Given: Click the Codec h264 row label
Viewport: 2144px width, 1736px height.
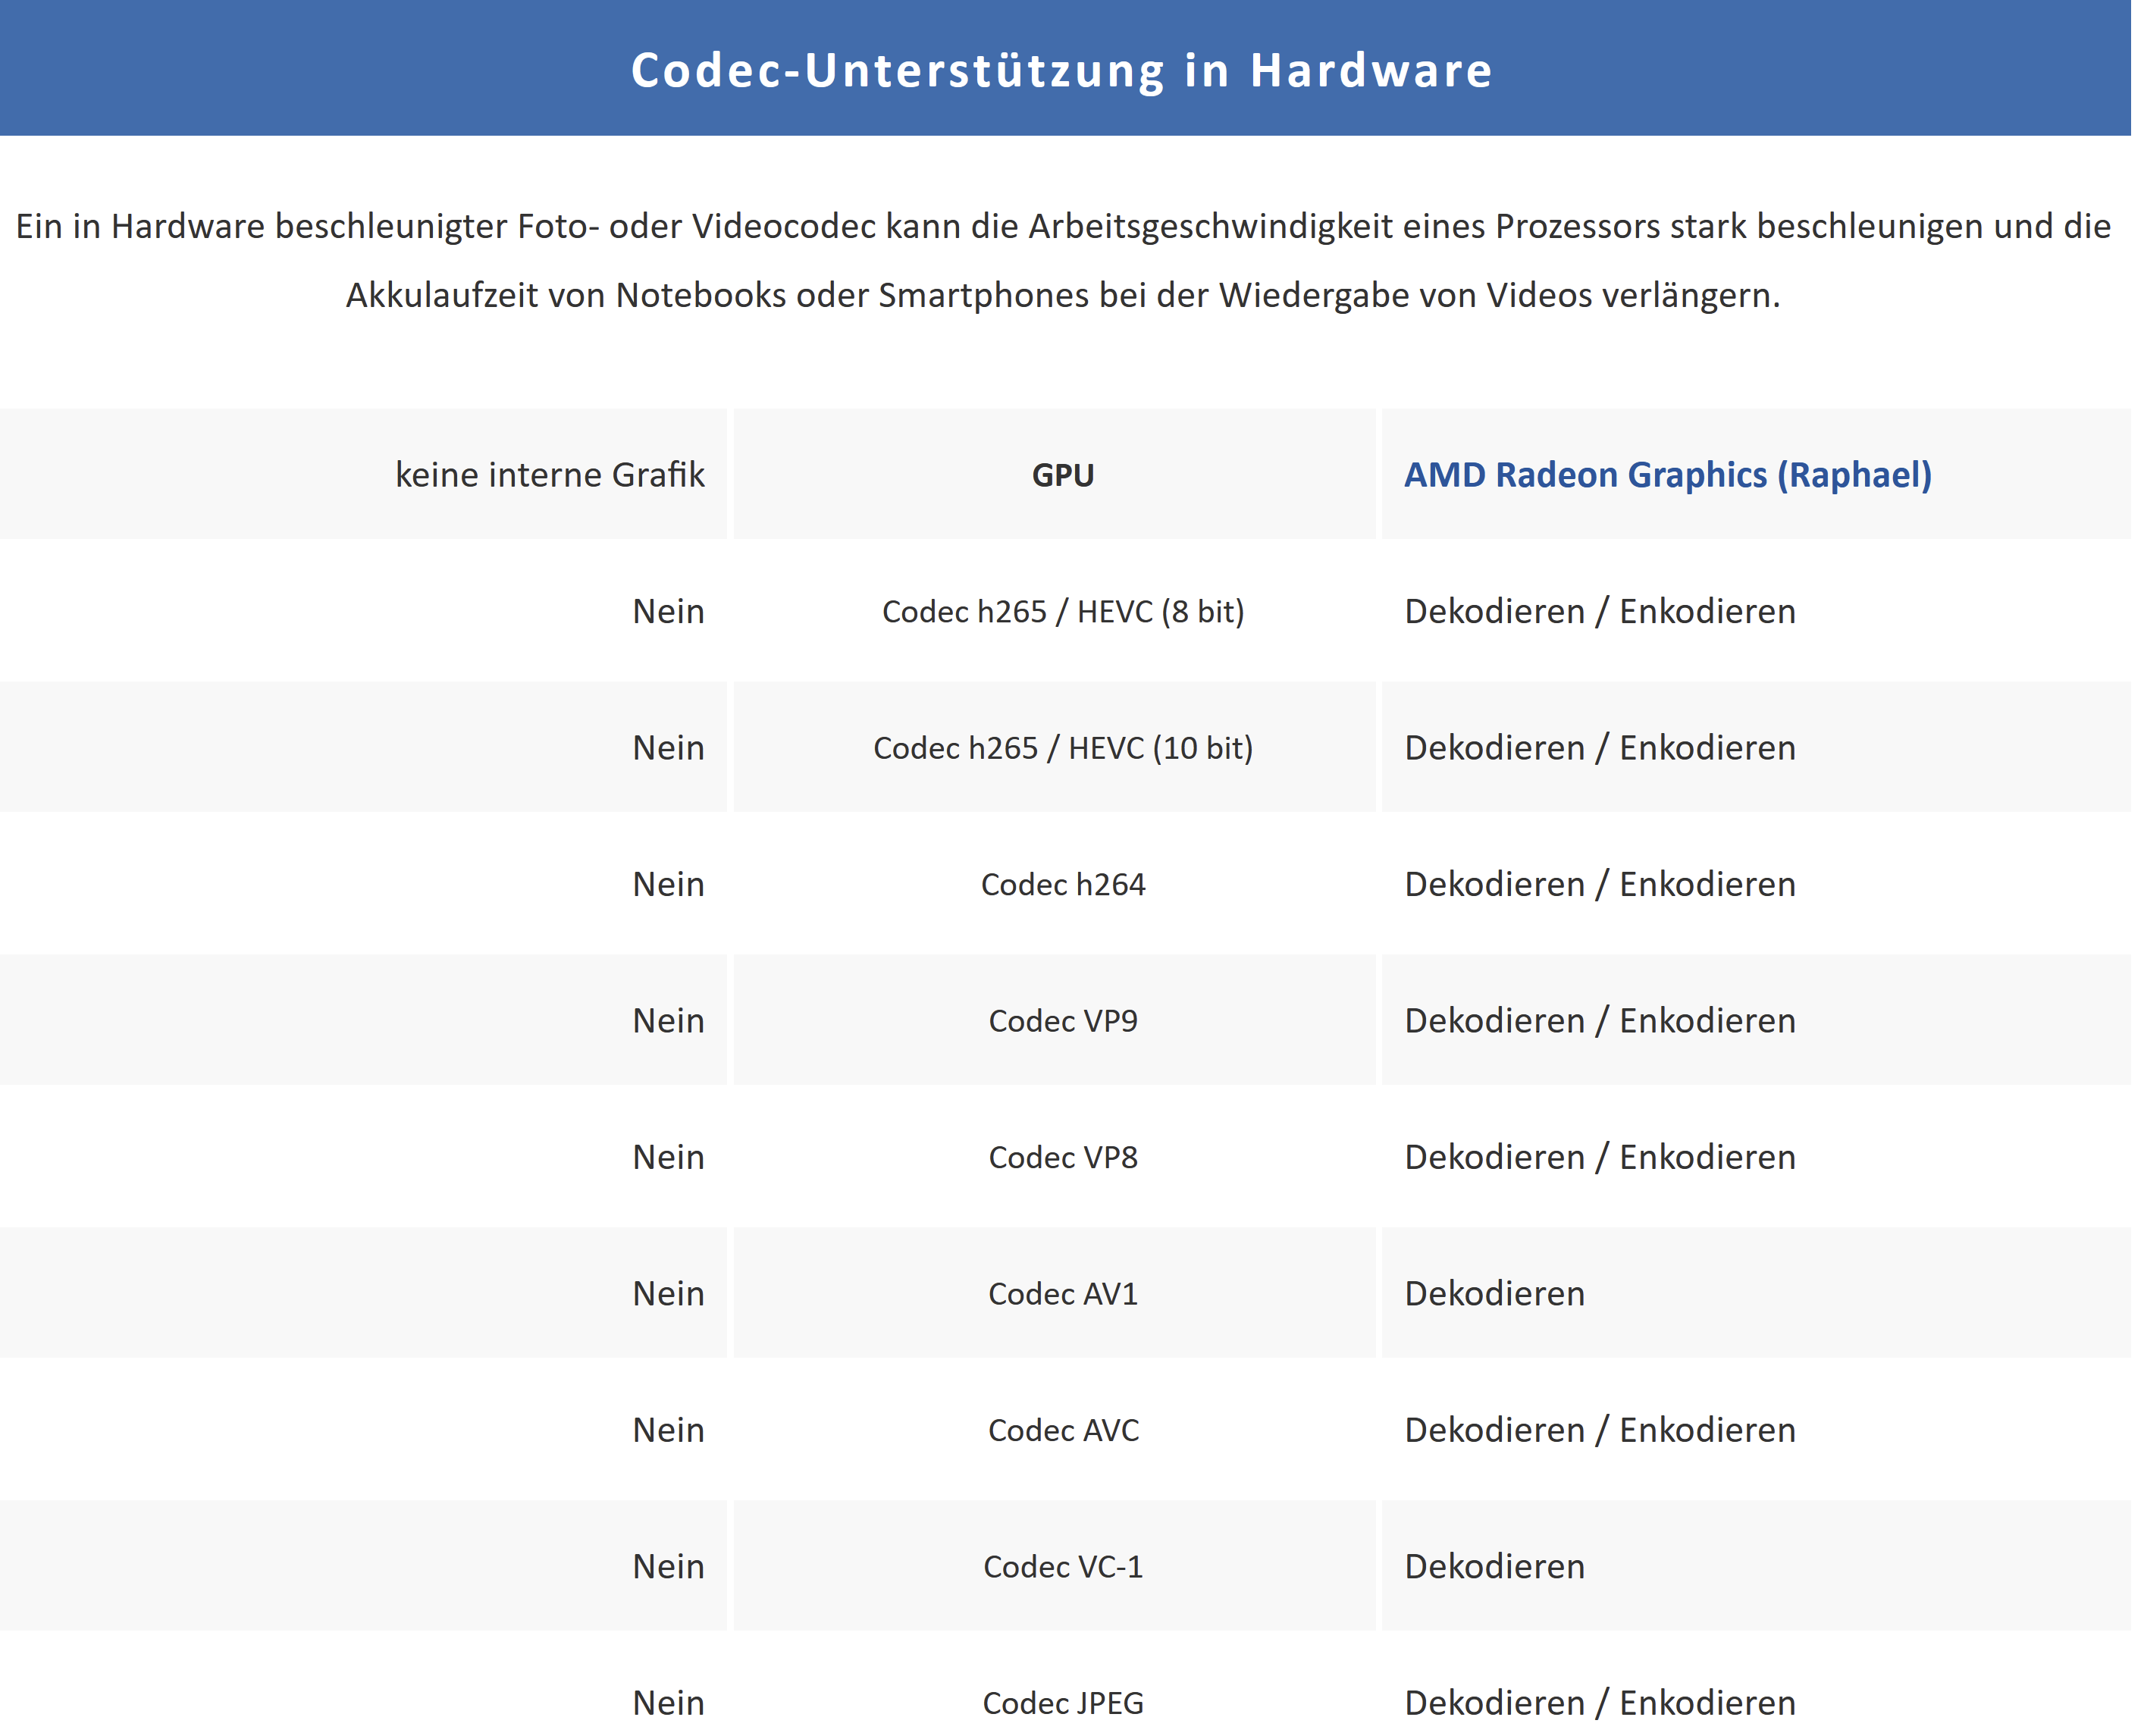Looking at the screenshot, I should [1062, 884].
